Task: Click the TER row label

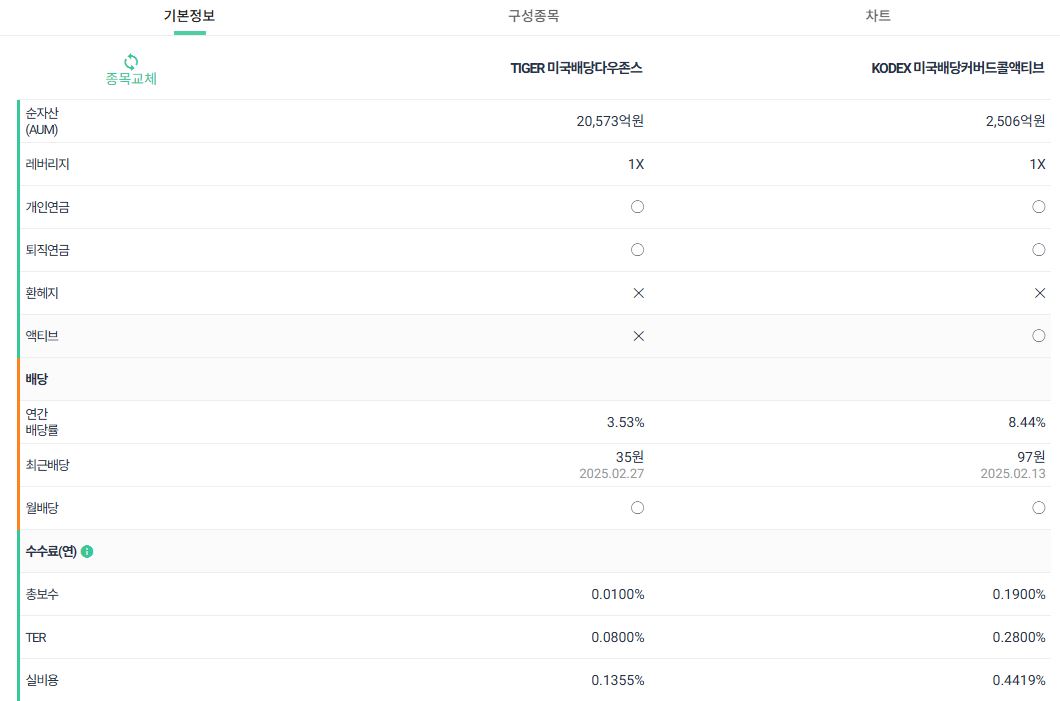Action: 36,637
